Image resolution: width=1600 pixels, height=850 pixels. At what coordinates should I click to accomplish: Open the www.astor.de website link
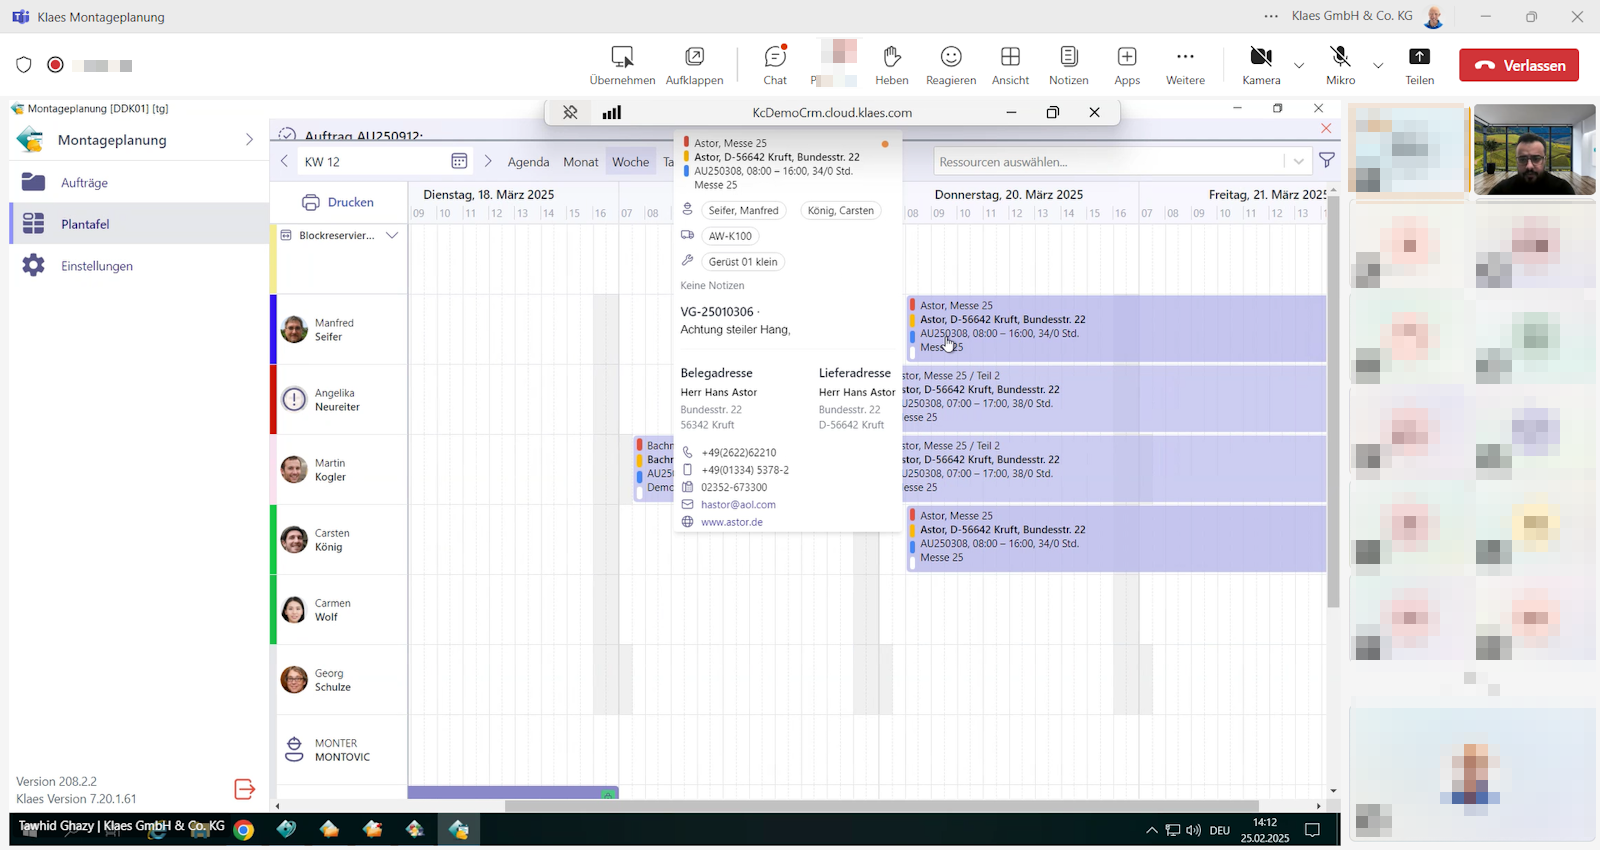(732, 522)
